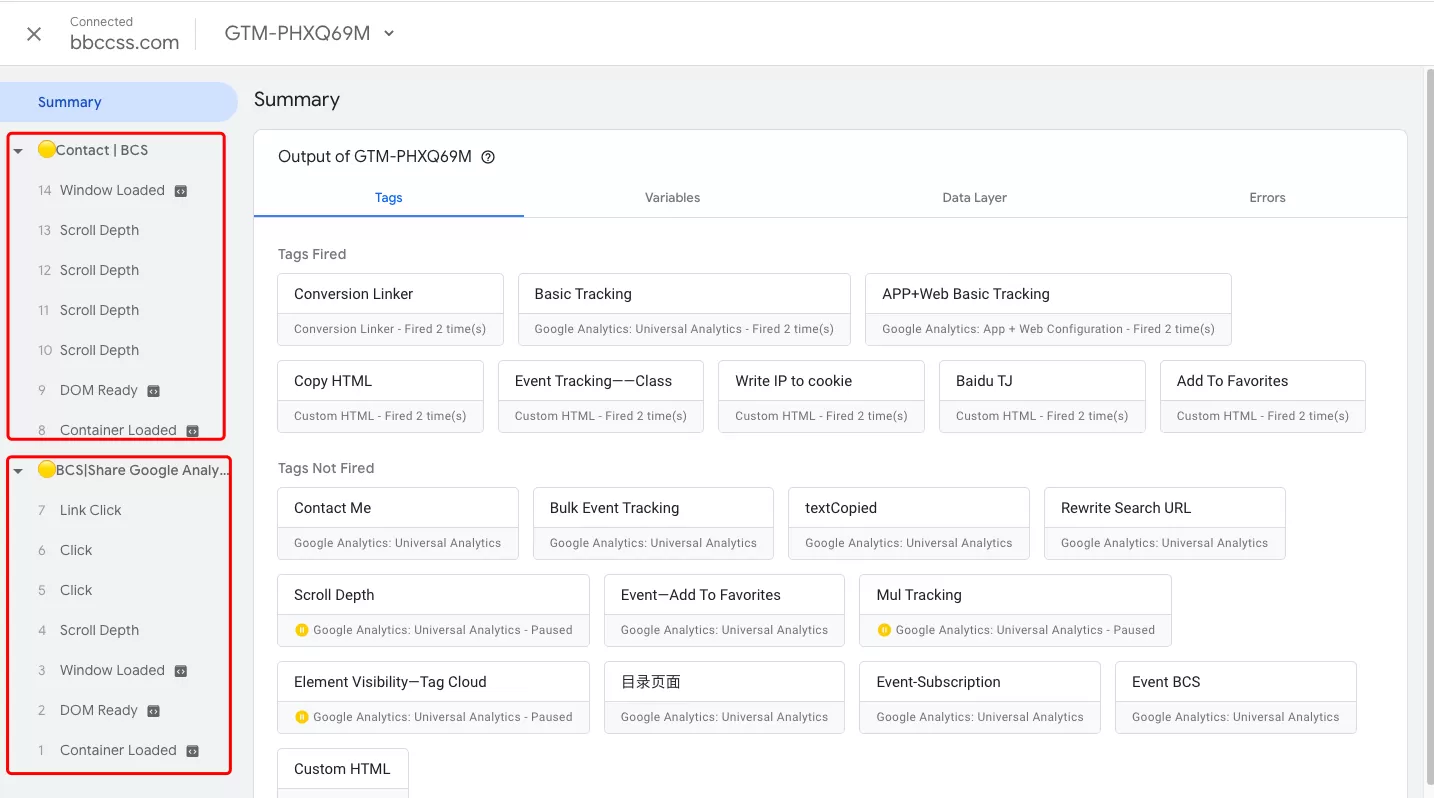Close the Tag Assistant debug panel
Viewport: 1434px width, 798px height.
(x=34, y=34)
